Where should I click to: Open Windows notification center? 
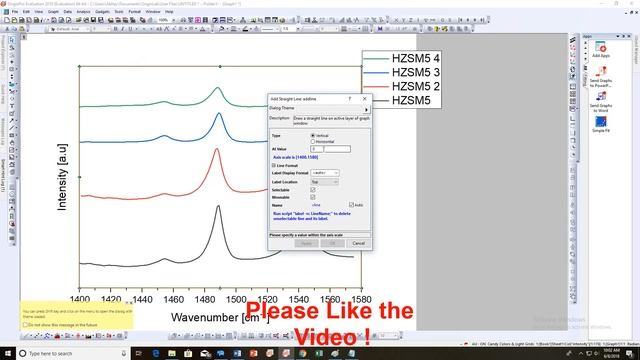click(629, 353)
